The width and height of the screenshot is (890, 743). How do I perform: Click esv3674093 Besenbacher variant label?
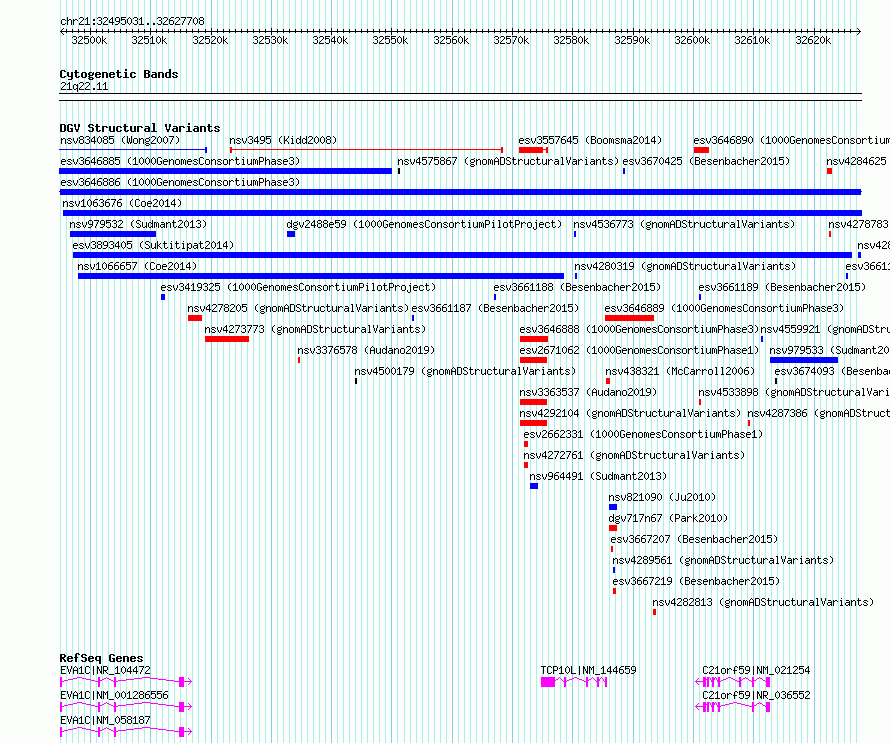coord(832,371)
